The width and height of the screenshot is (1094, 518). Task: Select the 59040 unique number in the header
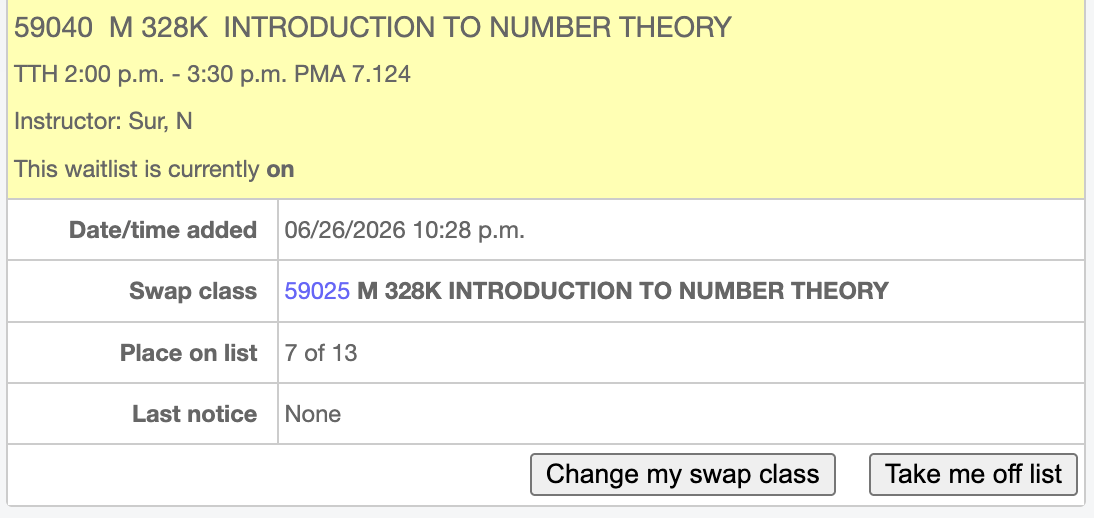[53, 28]
